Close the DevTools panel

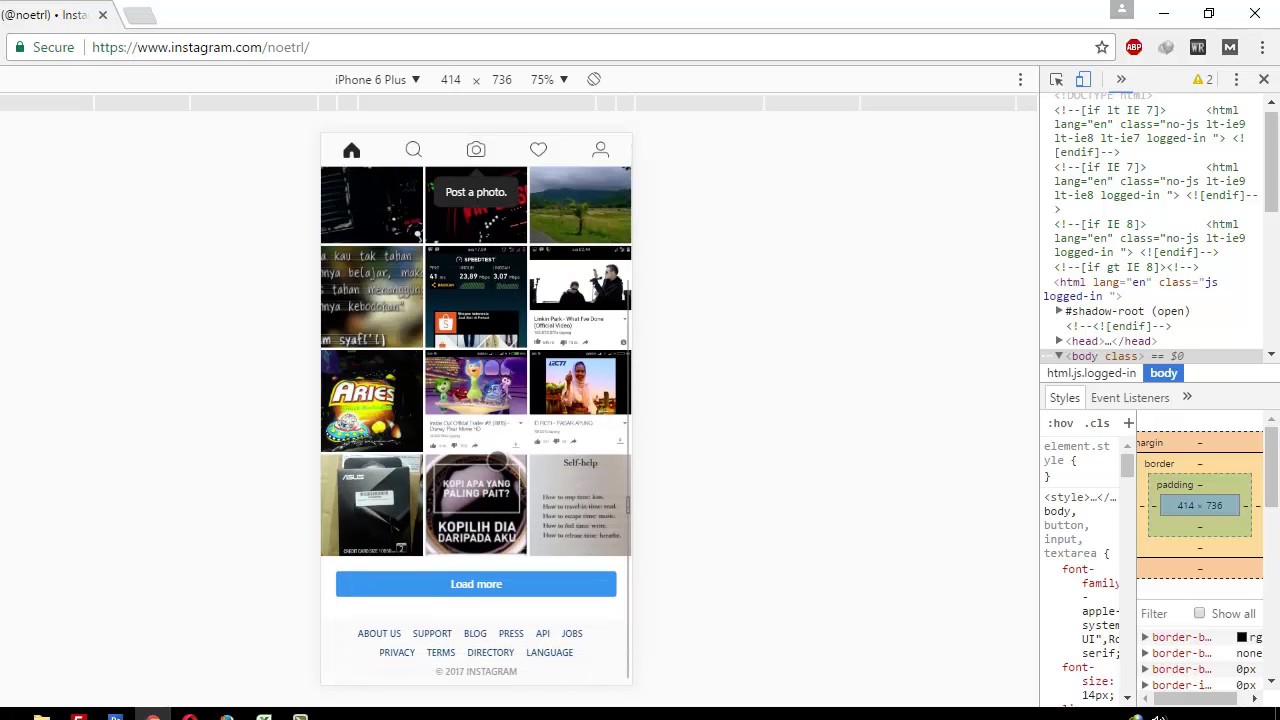click(x=1263, y=79)
